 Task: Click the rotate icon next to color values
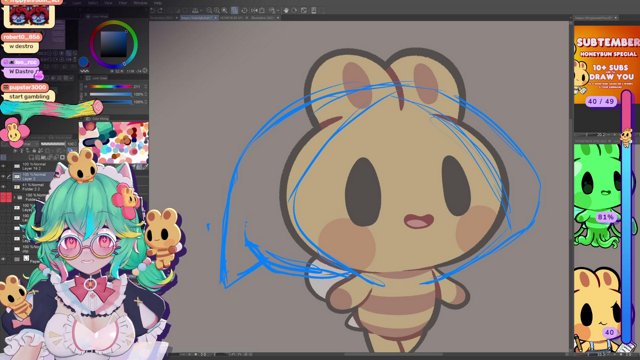point(145,70)
